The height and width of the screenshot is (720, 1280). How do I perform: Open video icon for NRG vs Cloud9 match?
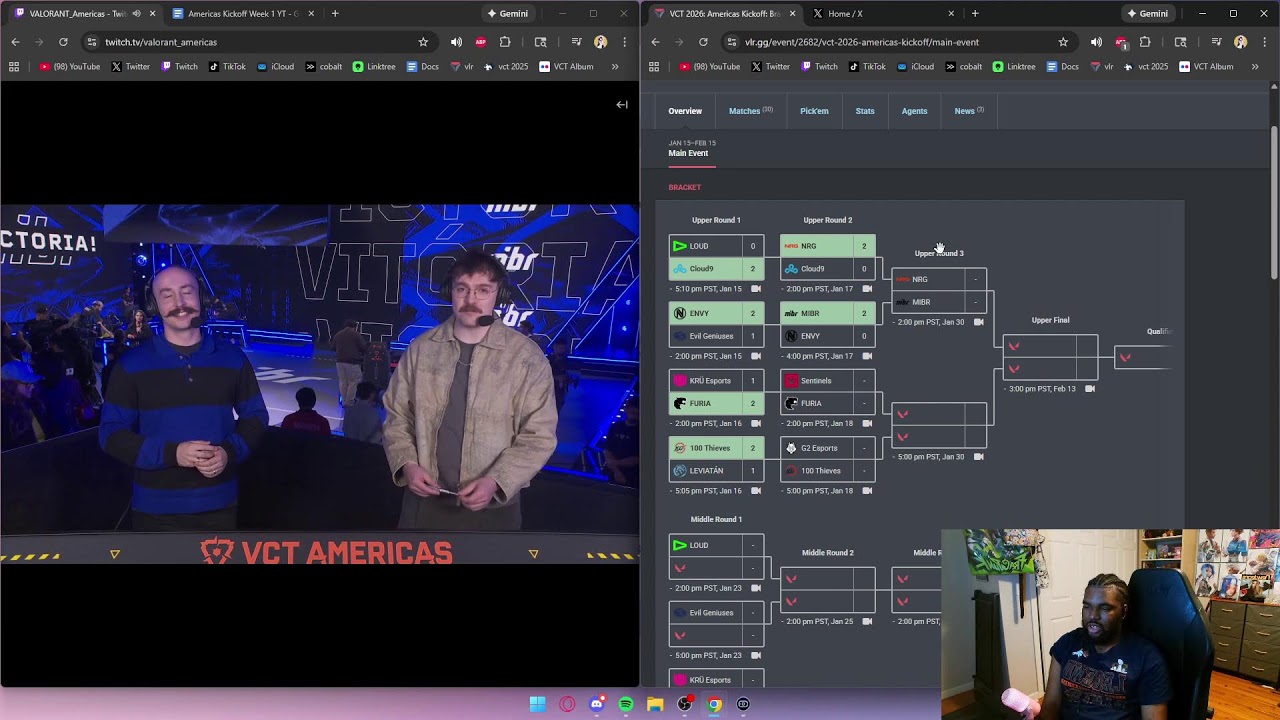click(866, 289)
